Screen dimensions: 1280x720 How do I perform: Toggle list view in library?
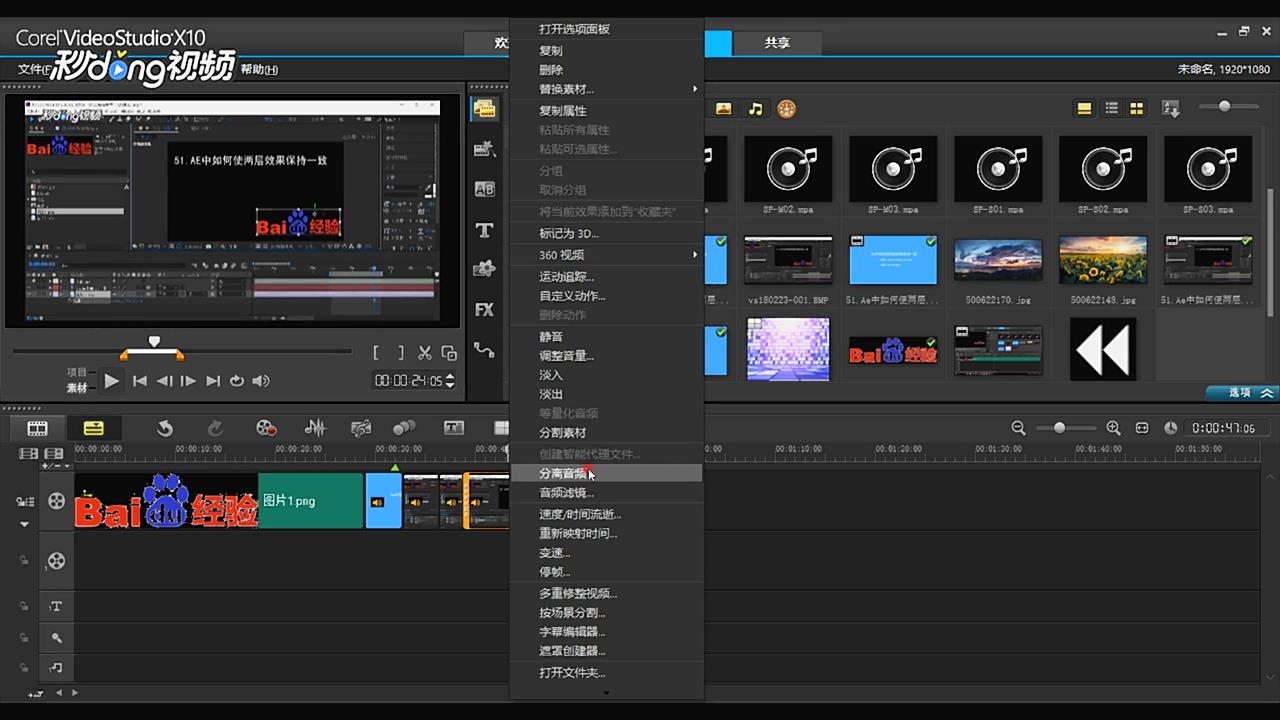[x=1111, y=108]
